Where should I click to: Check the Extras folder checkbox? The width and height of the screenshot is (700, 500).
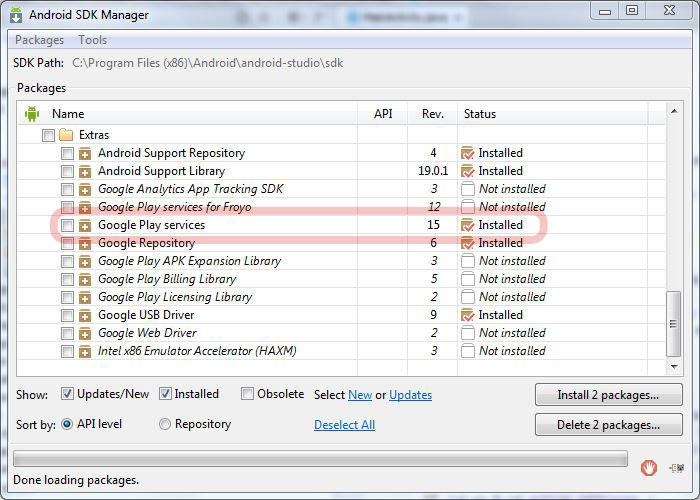click(48, 135)
